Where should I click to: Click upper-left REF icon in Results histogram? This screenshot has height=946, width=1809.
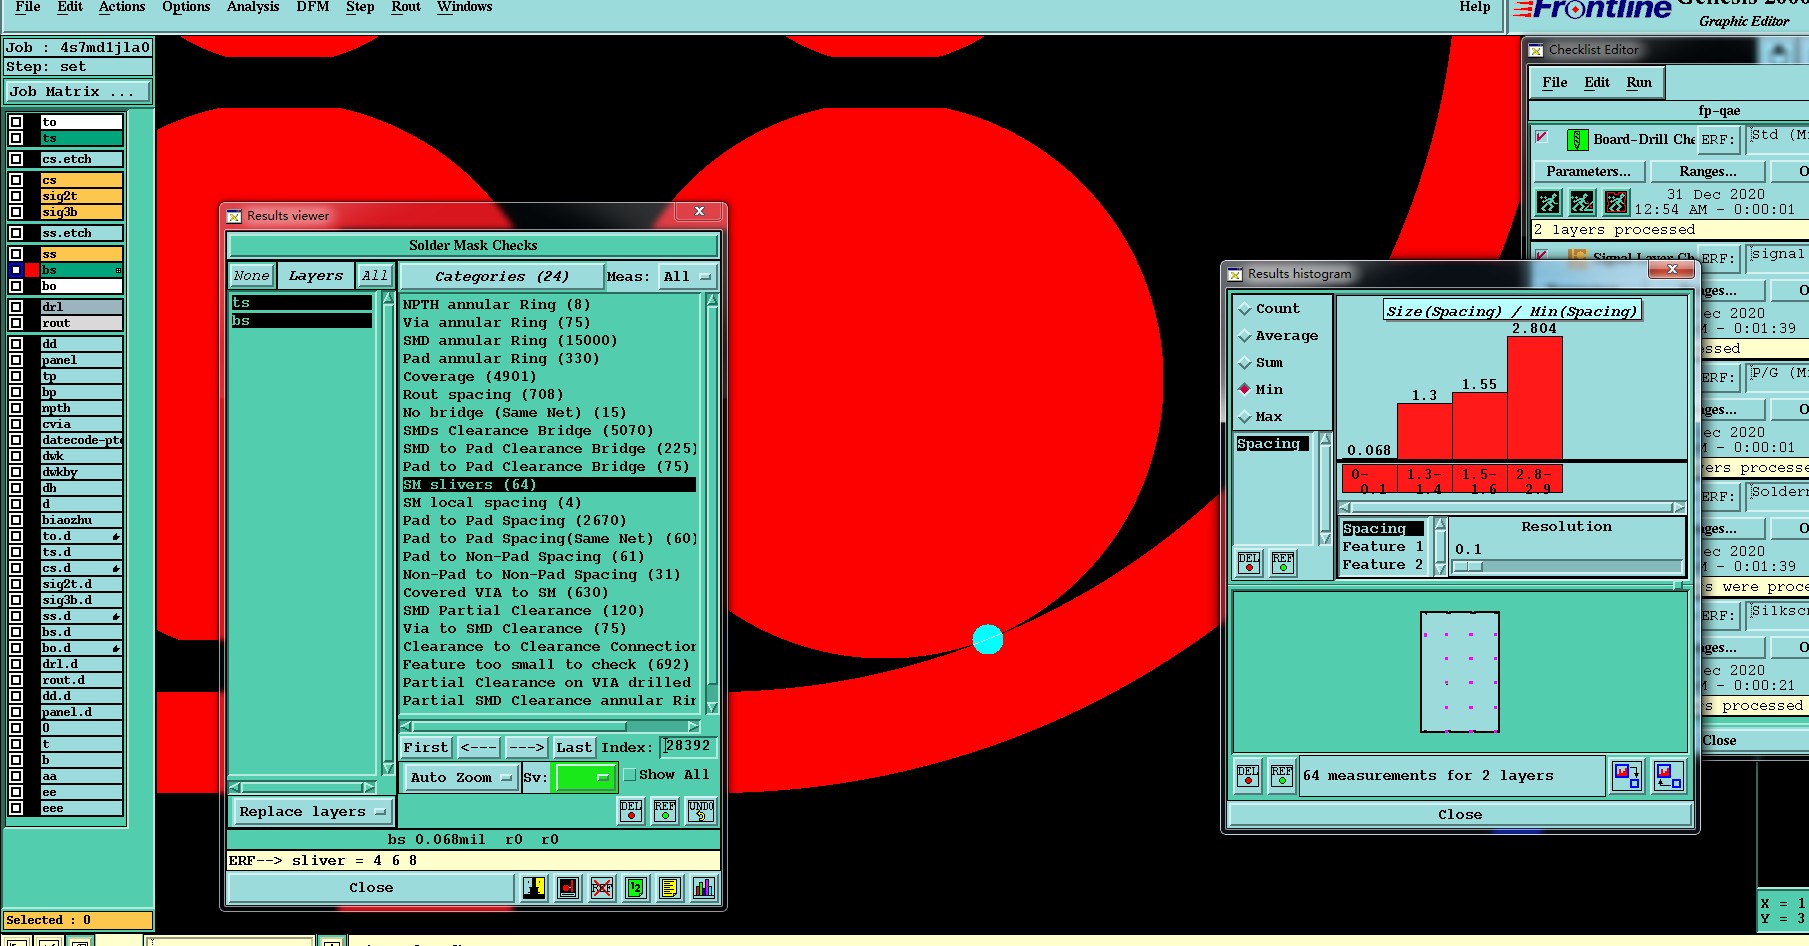click(x=1283, y=563)
